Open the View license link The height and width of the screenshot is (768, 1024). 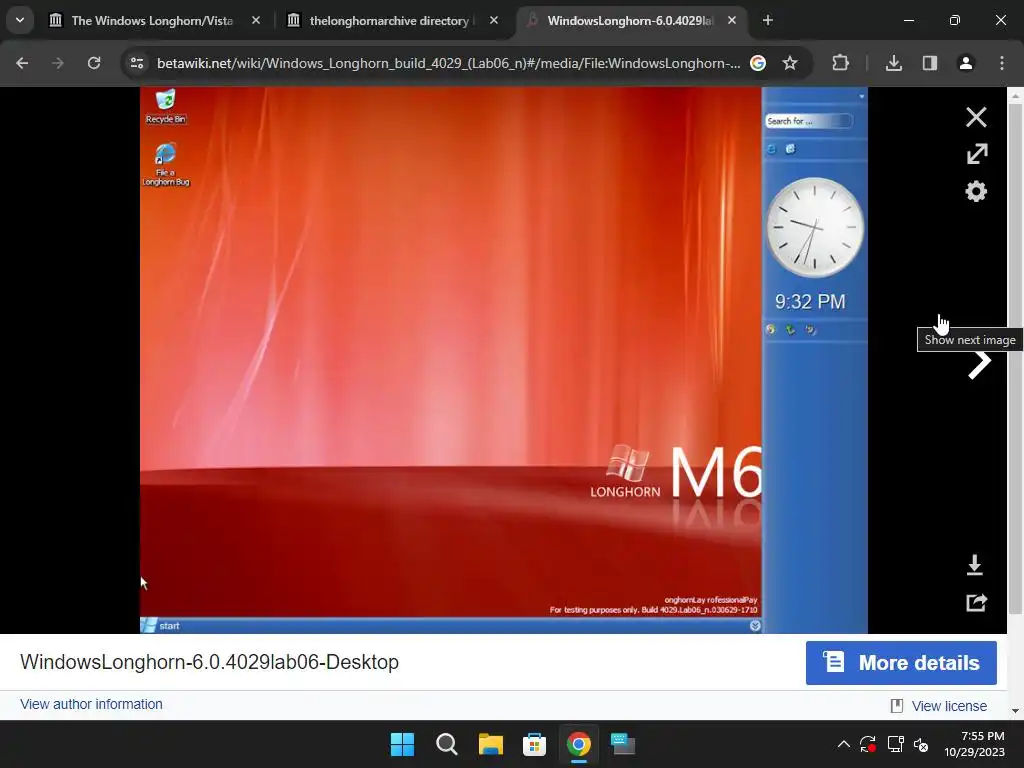click(x=949, y=706)
